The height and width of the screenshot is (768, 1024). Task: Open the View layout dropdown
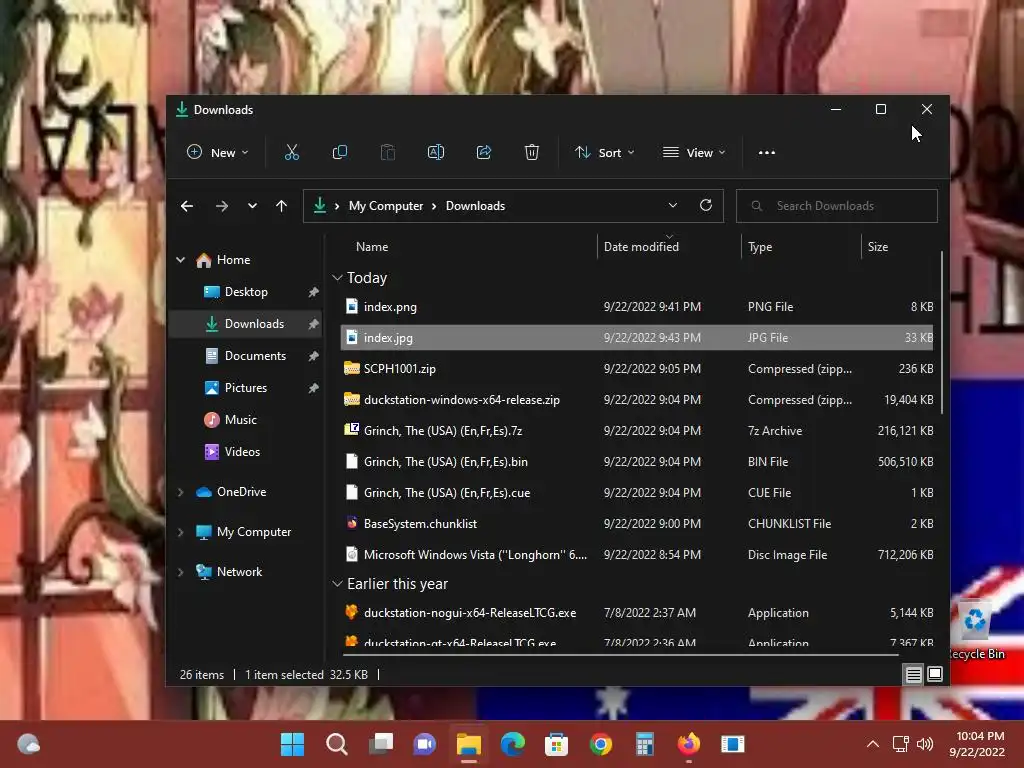pyautogui.click(x=694, y=153)
